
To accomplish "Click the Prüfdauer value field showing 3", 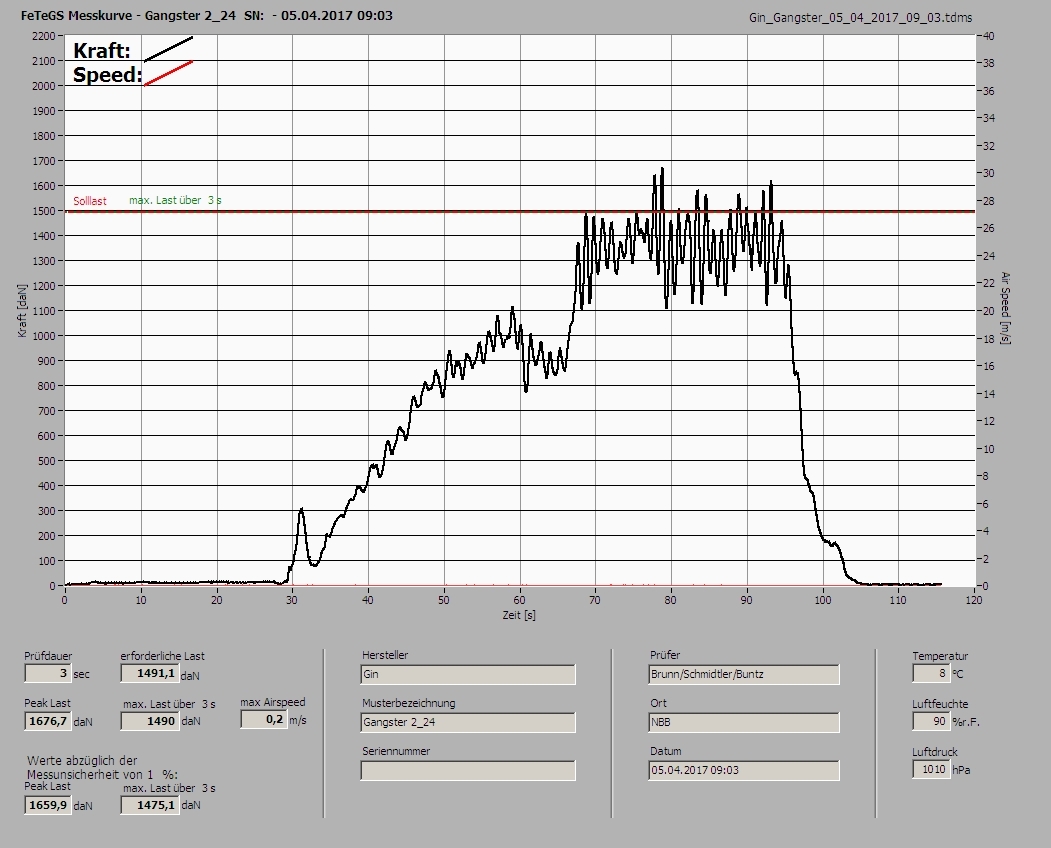I will 47,673.
